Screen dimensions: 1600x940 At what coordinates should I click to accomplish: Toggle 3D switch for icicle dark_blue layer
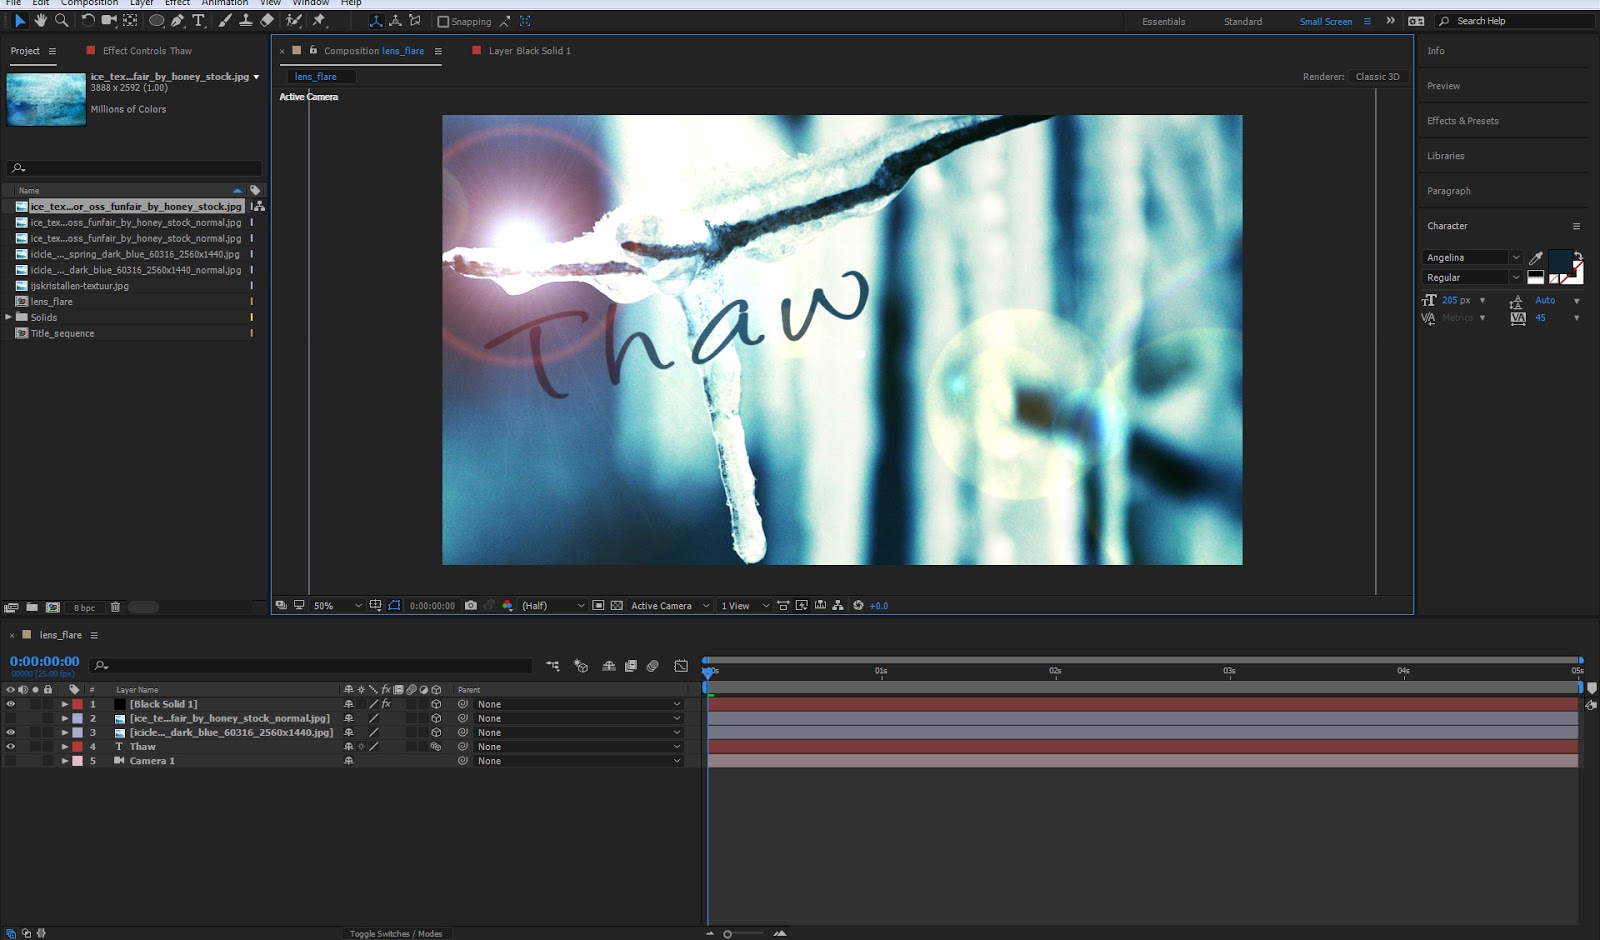(436, 732)
